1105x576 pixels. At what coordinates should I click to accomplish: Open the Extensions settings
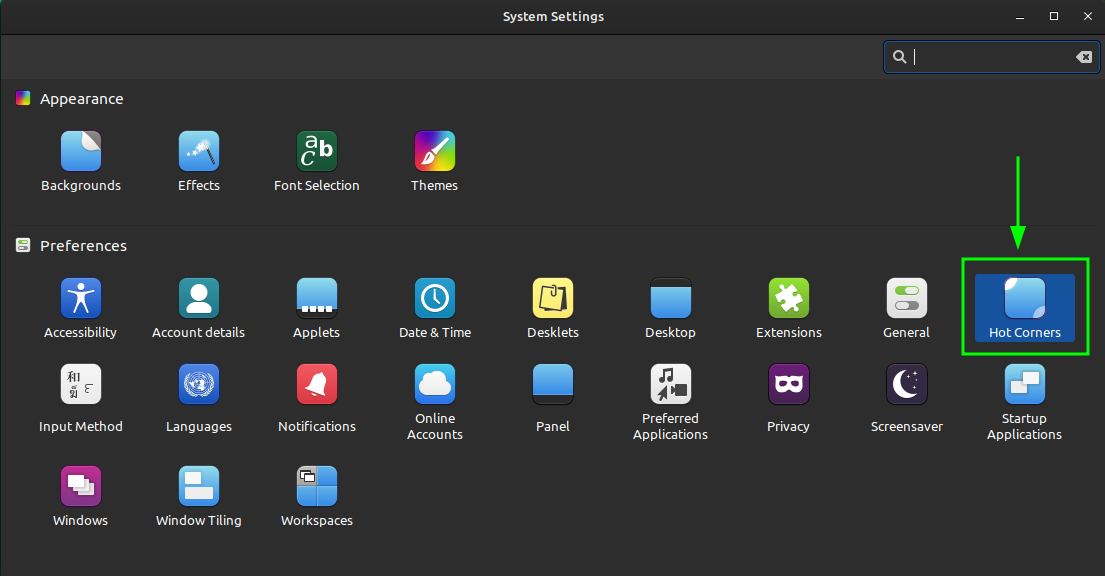(788, 306)
